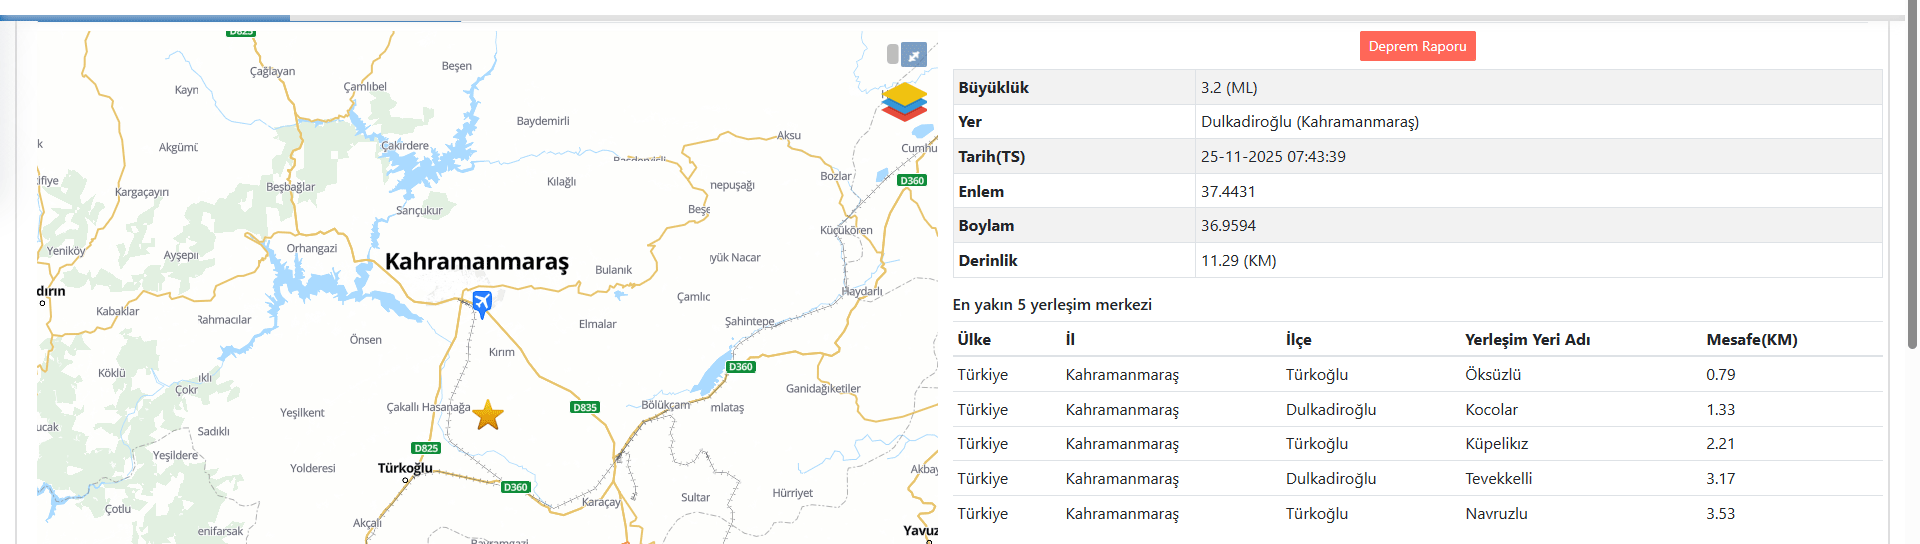Select the Kocolar settlement row
The image size is (1920, 544).
1491,410
